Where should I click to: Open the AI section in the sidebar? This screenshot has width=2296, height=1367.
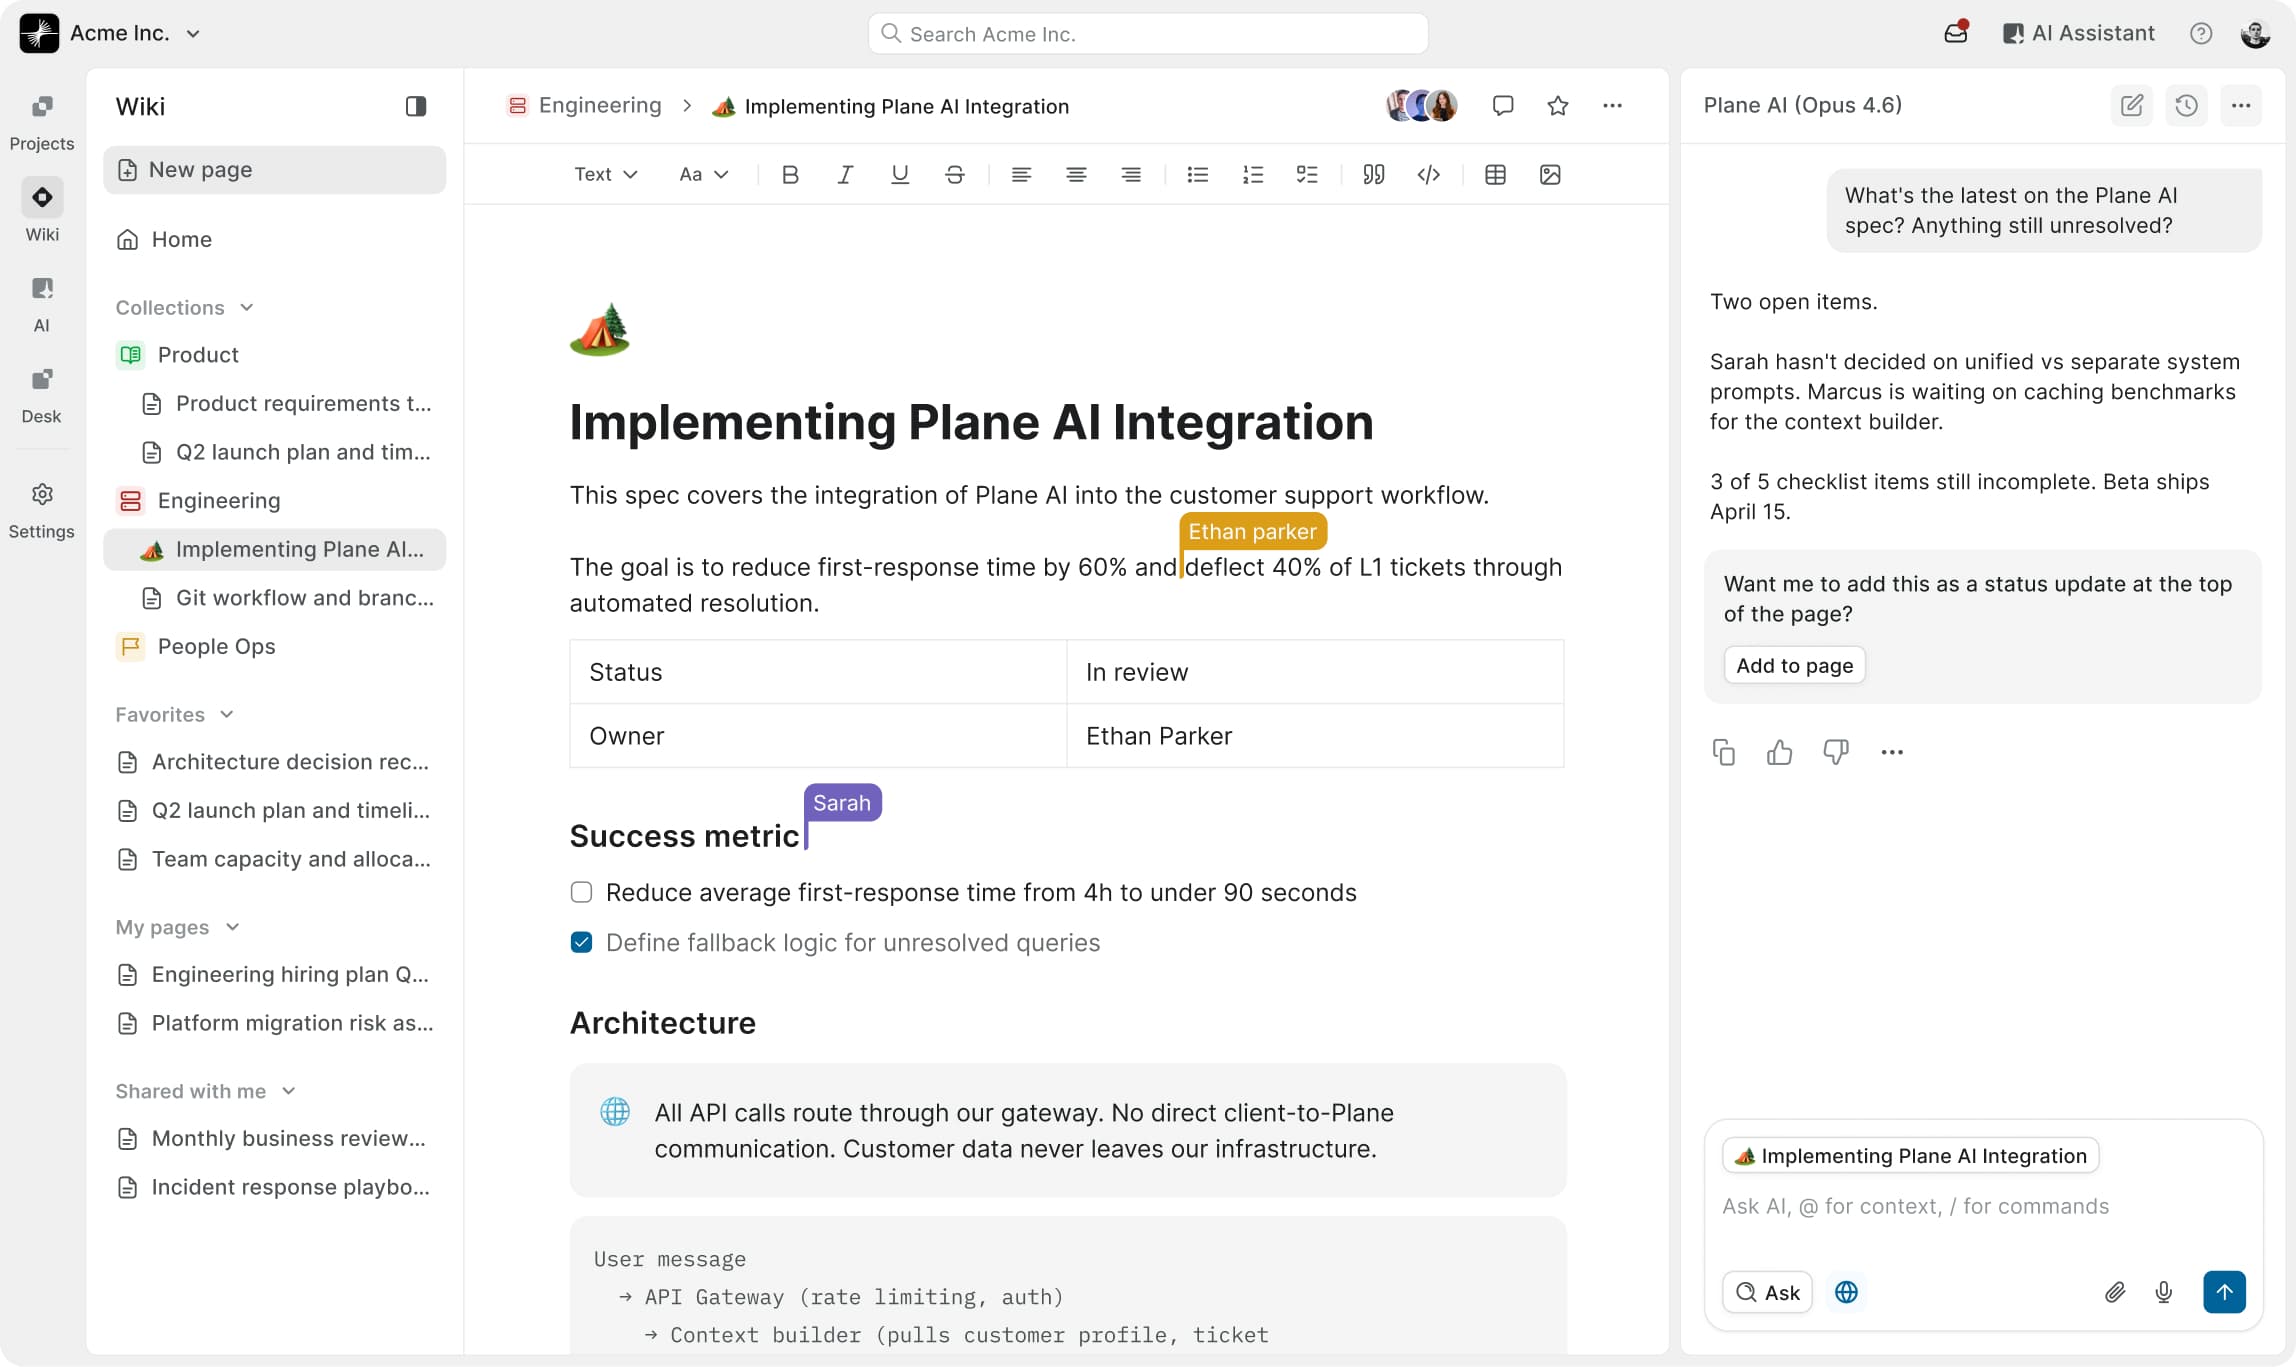[41, 301]
